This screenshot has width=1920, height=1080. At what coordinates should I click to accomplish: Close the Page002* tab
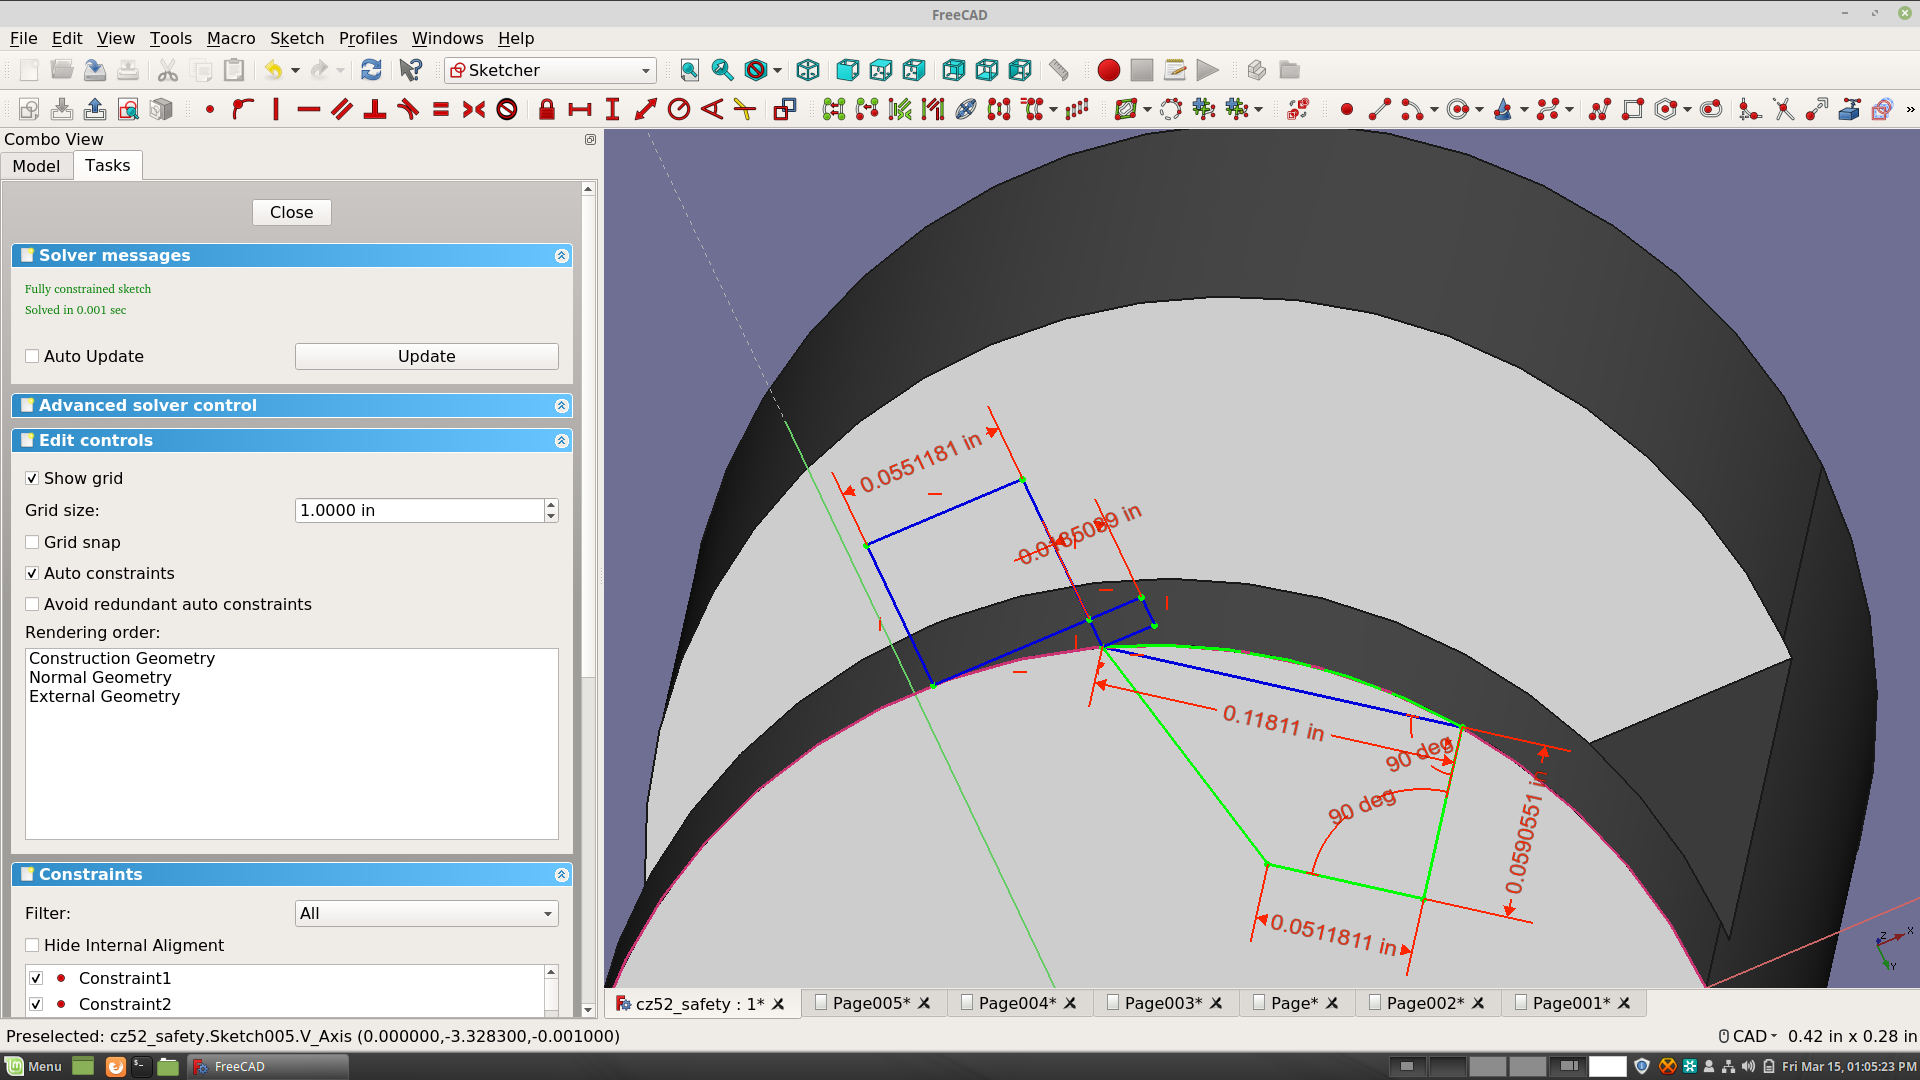tap(1478, 1003)
